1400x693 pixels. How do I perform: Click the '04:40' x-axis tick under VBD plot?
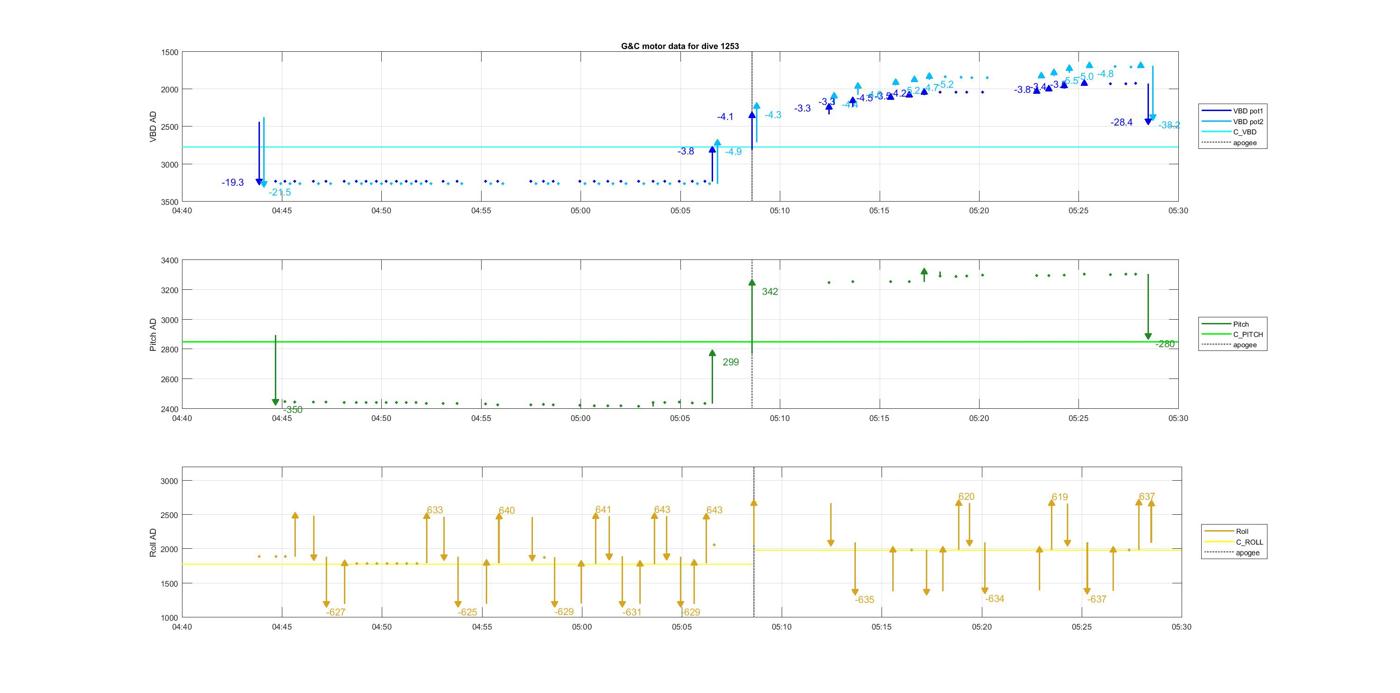click(182, 211)
